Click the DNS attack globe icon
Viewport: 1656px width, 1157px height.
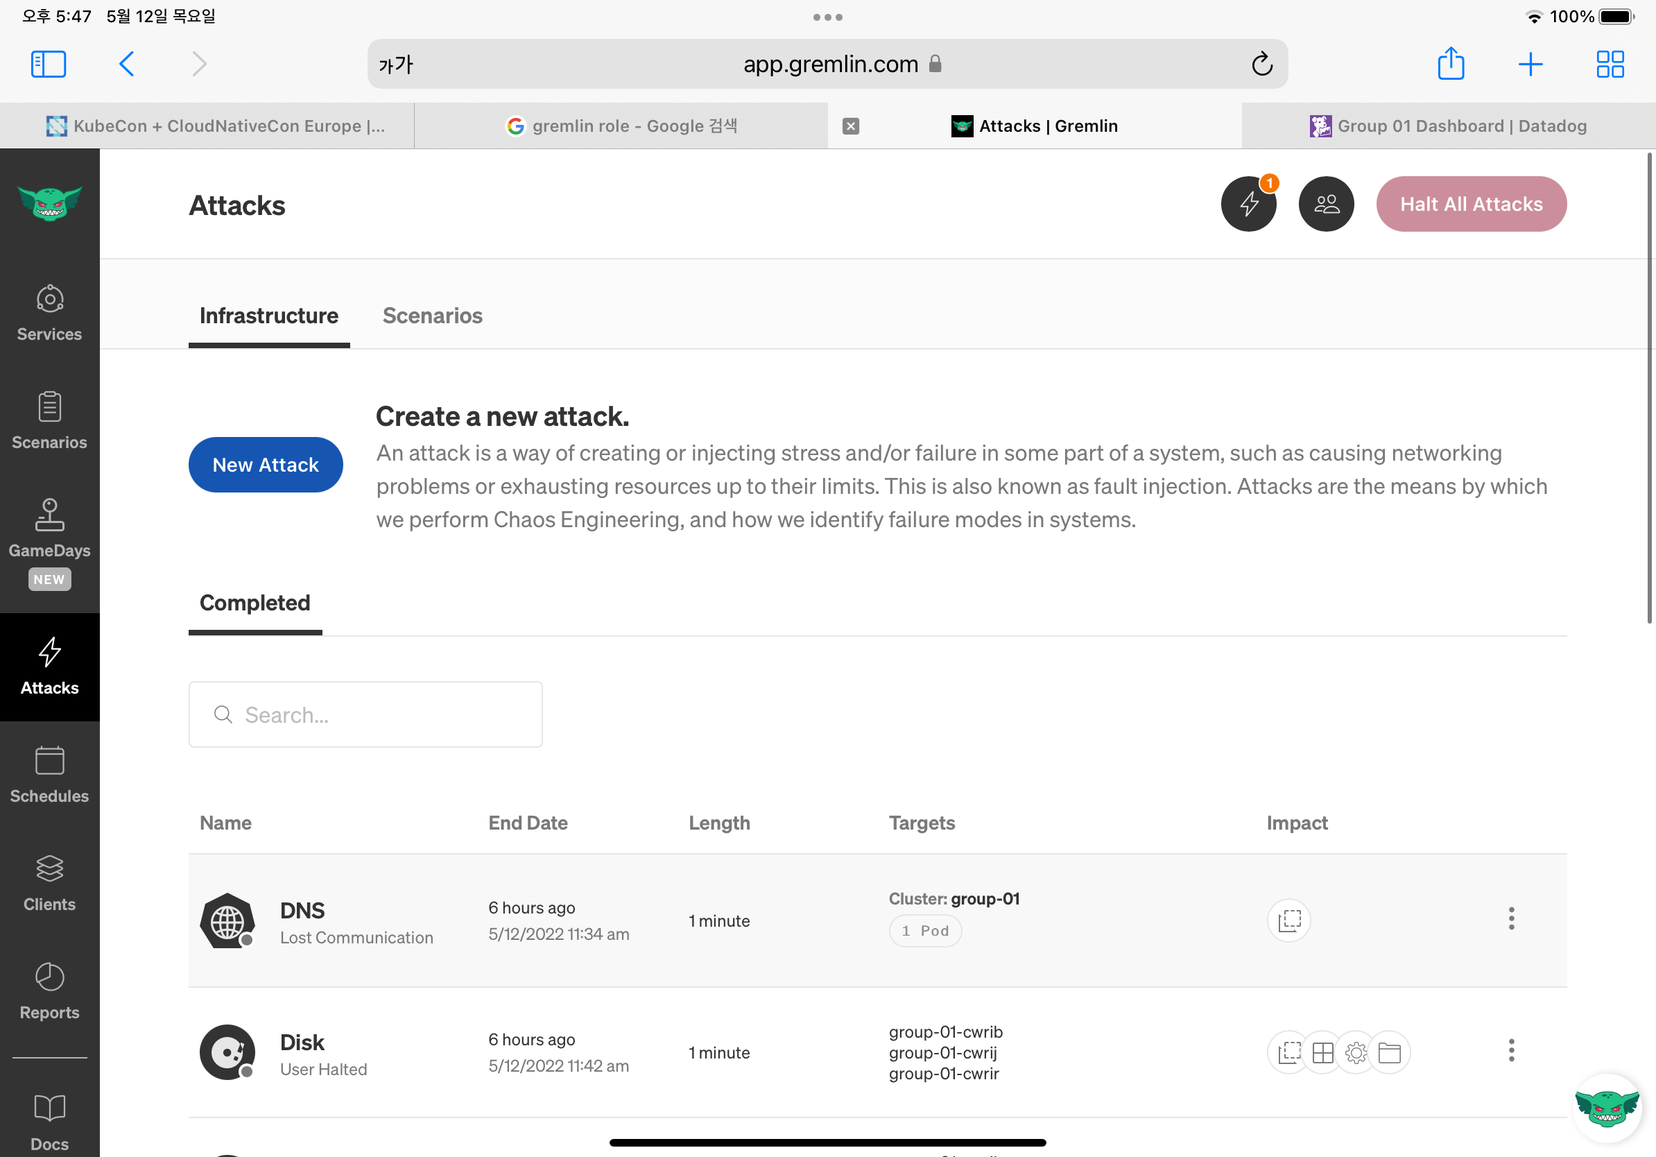click(227, 921)
